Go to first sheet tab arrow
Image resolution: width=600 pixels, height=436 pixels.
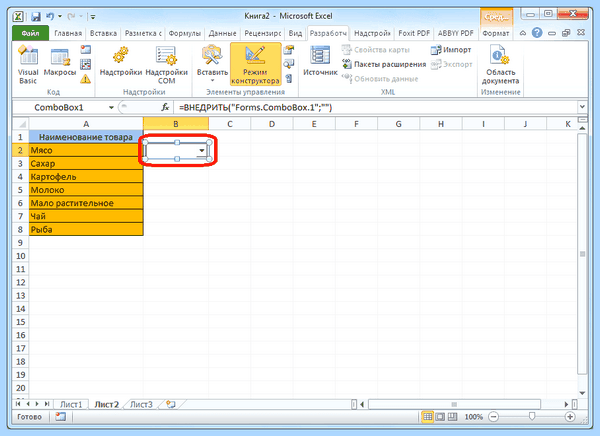[18, 404]
